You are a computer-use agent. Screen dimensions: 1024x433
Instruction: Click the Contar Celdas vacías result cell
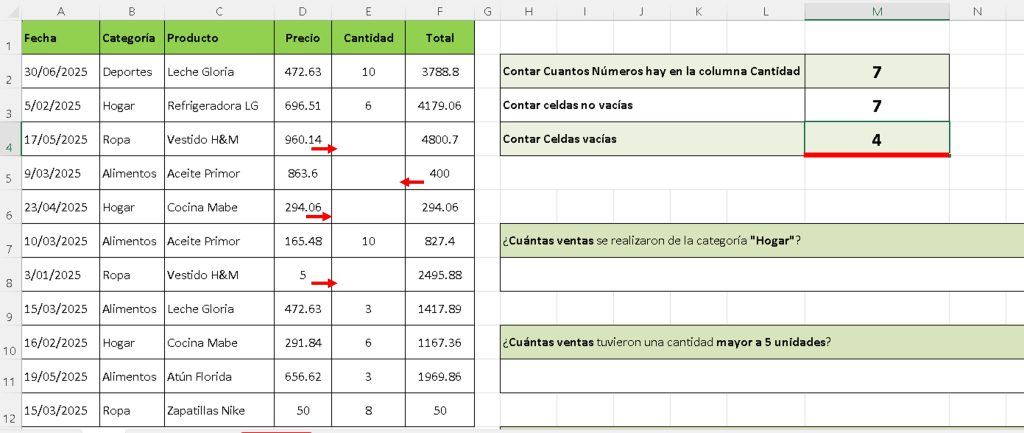click(x=876, y=140)
